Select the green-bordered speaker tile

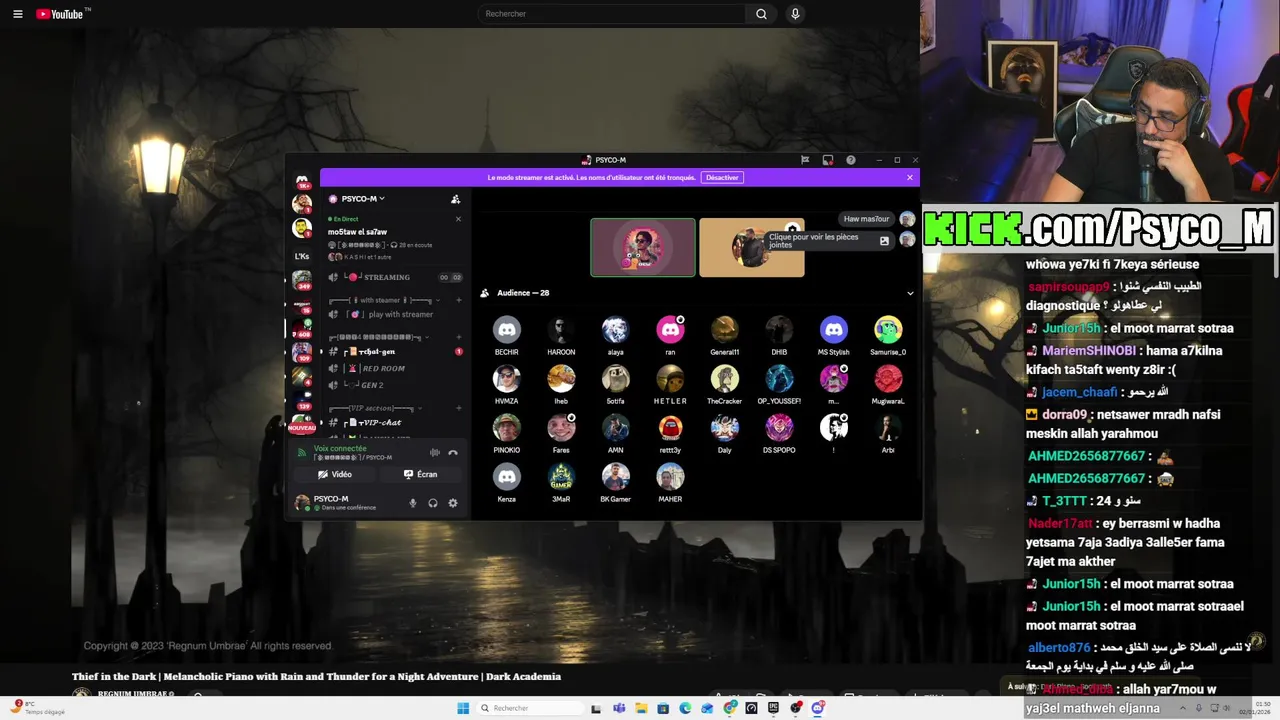tap(643, 247)
